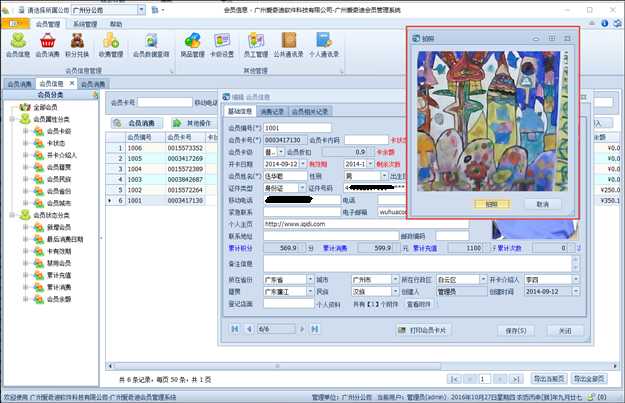
Task: Click 关闭 in the edit dialog
Action: coord(565,330)
